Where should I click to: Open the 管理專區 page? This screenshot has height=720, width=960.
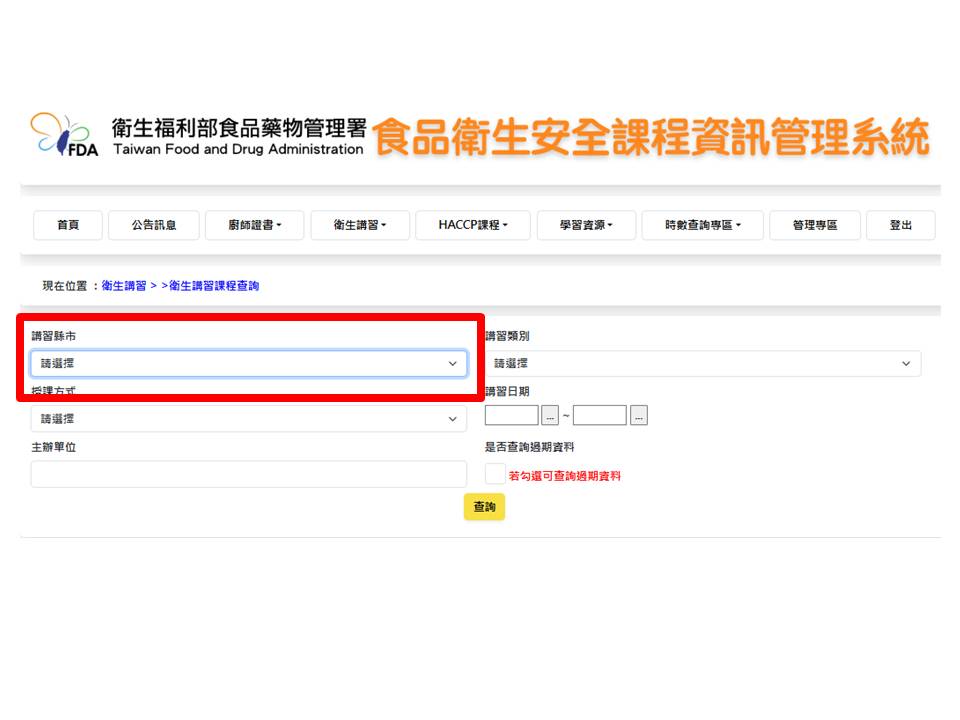pyautogui.click(x=814, y=226)
